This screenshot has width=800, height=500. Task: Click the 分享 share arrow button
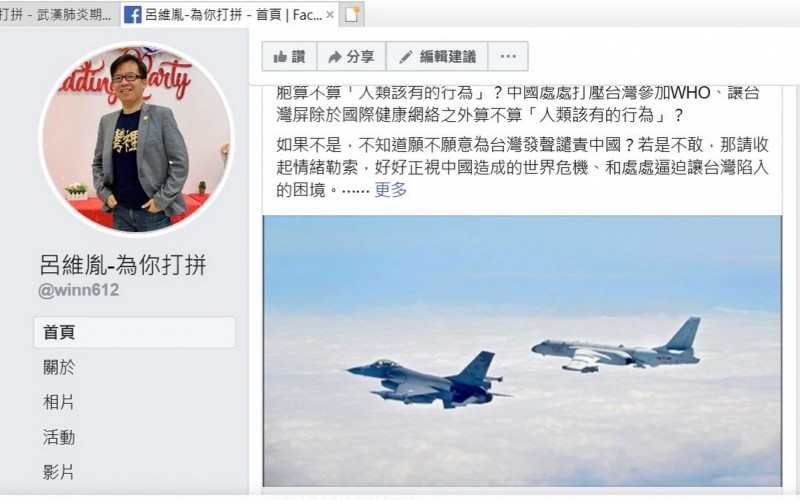(352, 57)
